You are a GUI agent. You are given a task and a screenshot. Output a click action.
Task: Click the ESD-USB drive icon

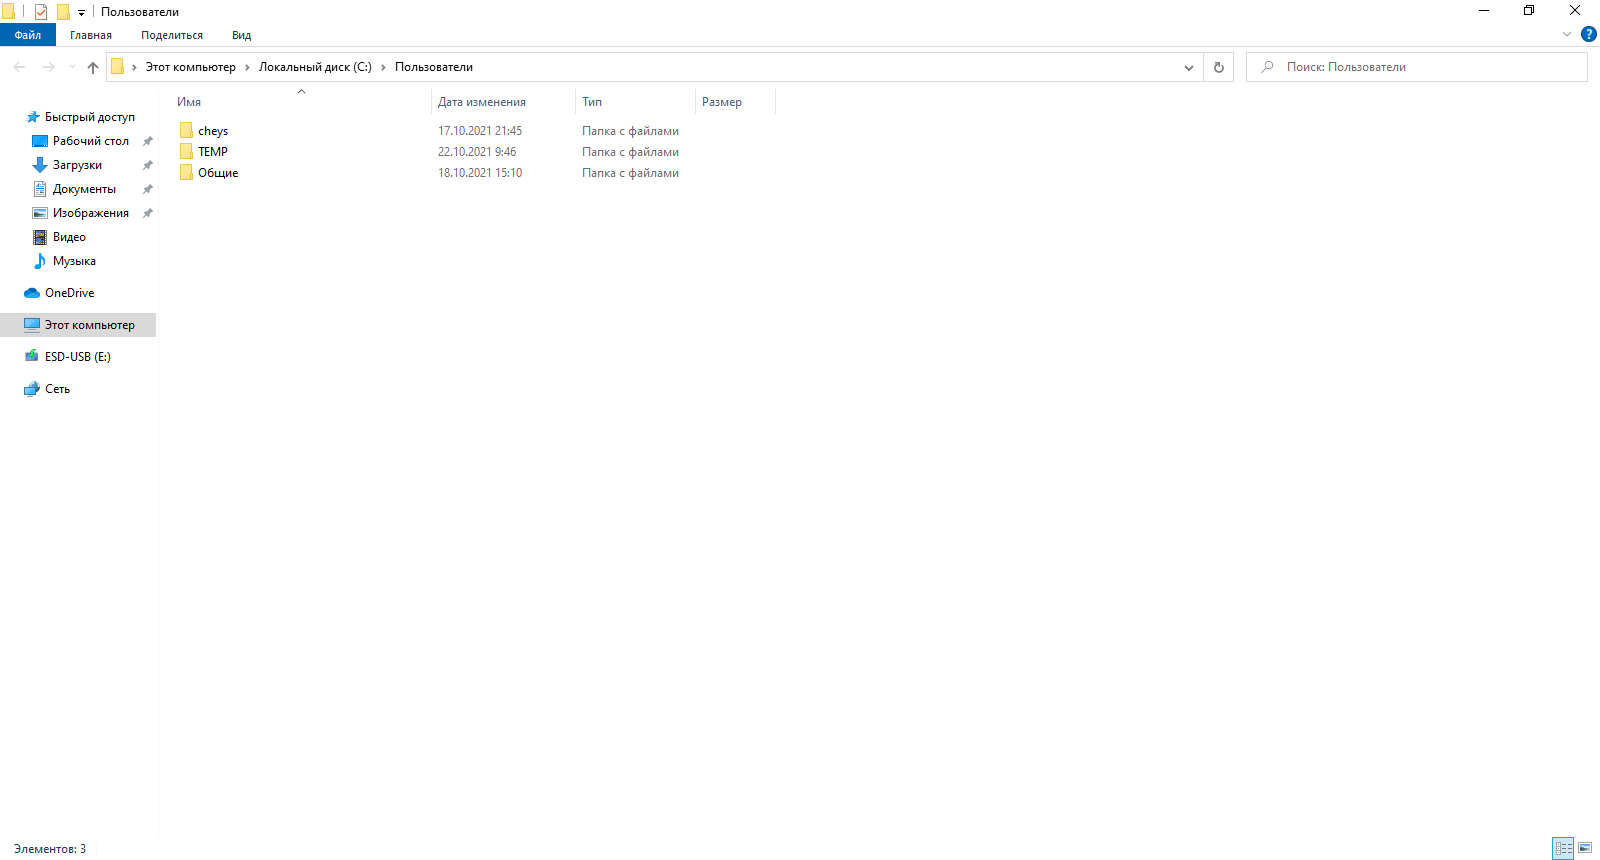(x=32, y=356)
